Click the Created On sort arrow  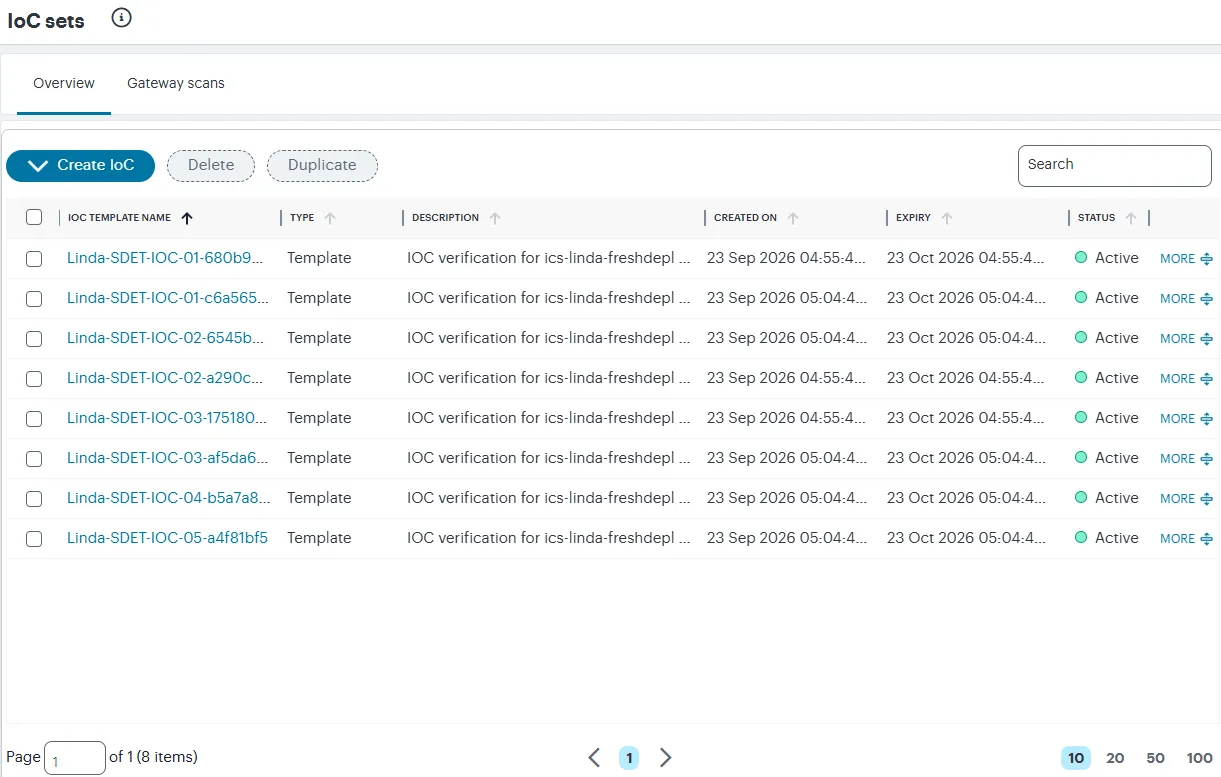coord(793,218)
